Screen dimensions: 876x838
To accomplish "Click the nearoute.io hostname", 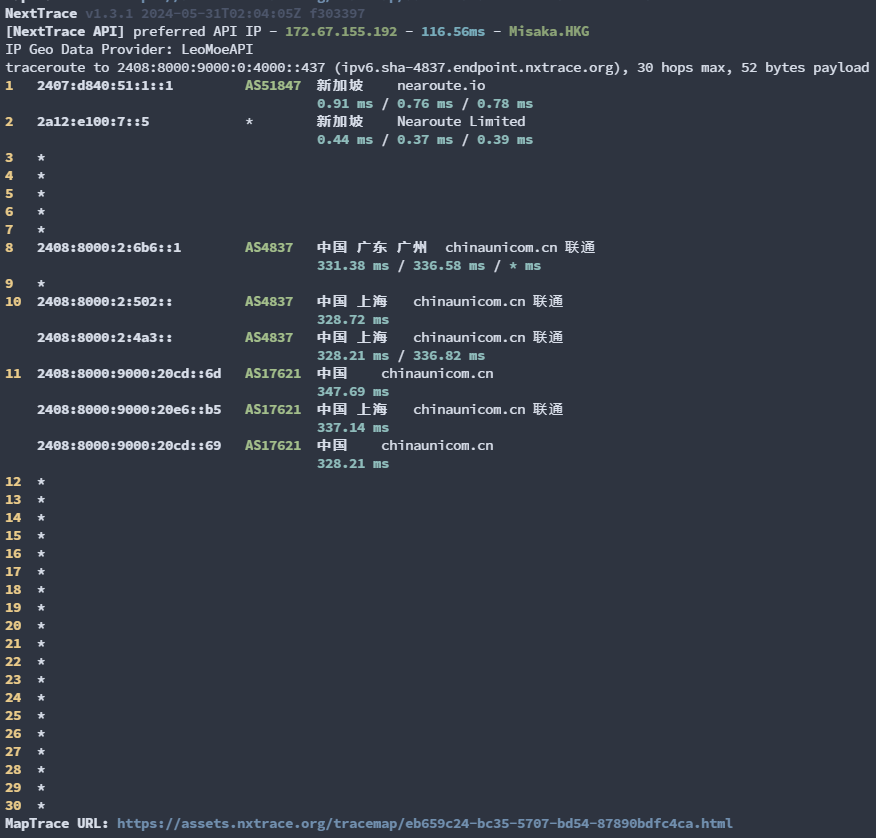I will [x=441, y=85].
